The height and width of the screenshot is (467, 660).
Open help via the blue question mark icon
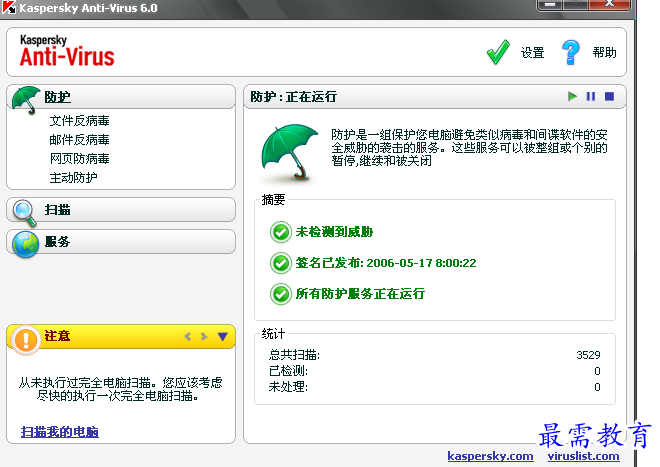click(x=571, y=52)
